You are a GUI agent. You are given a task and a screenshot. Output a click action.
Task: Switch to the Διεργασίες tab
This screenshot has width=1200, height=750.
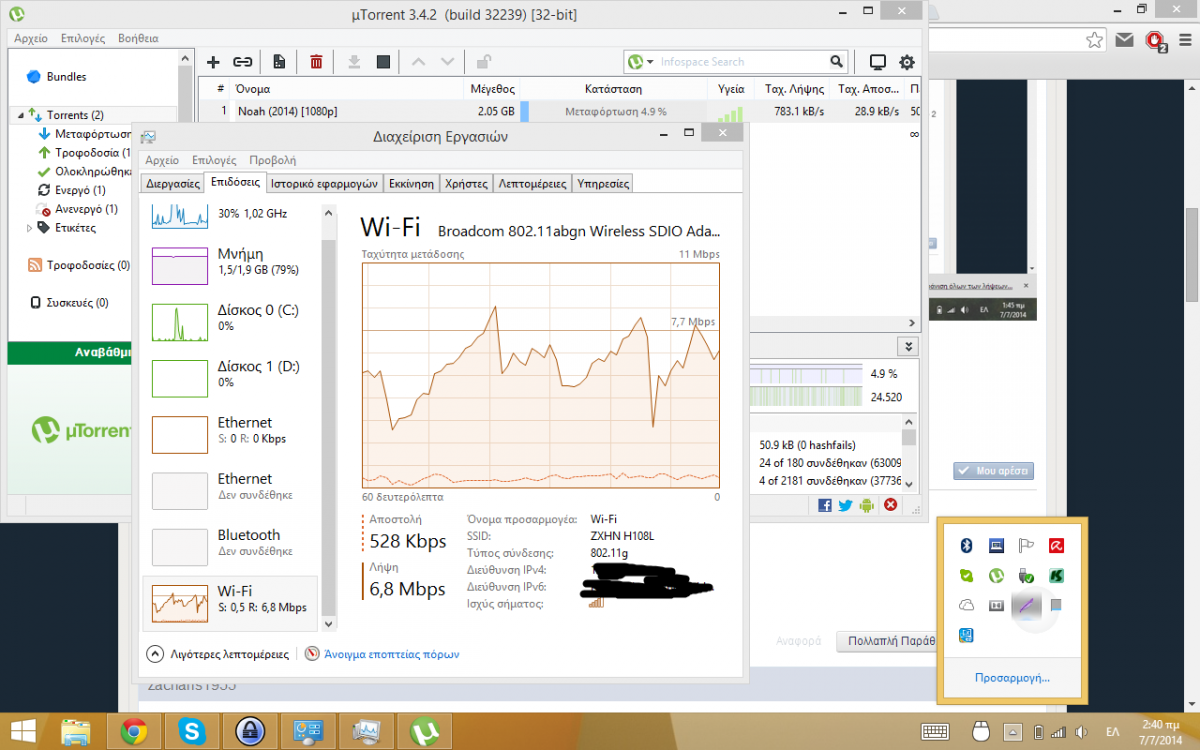(173, 184)
